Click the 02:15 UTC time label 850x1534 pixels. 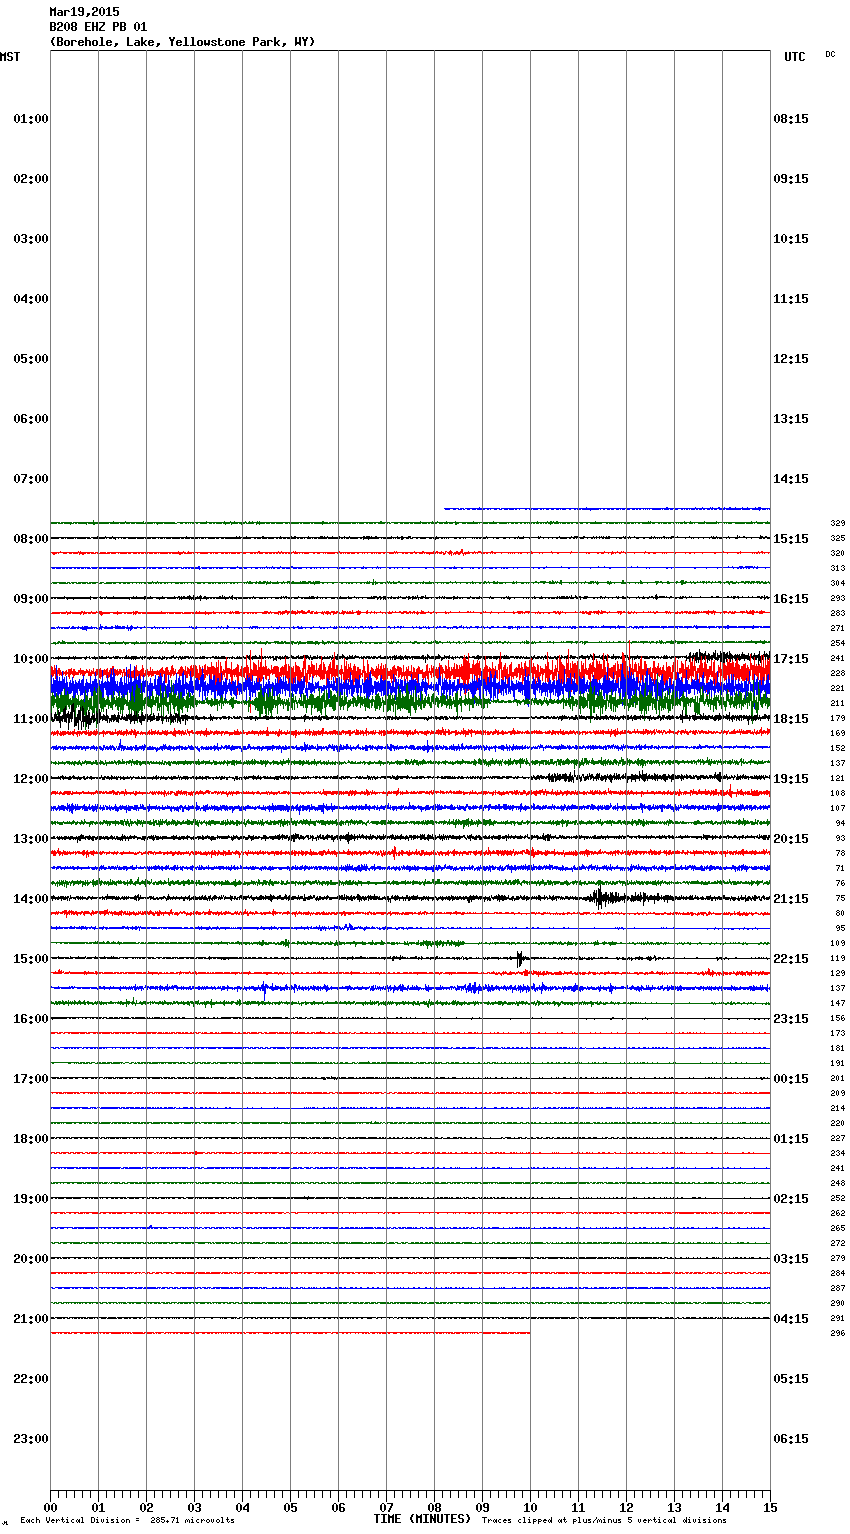(x=791, y=1199)
